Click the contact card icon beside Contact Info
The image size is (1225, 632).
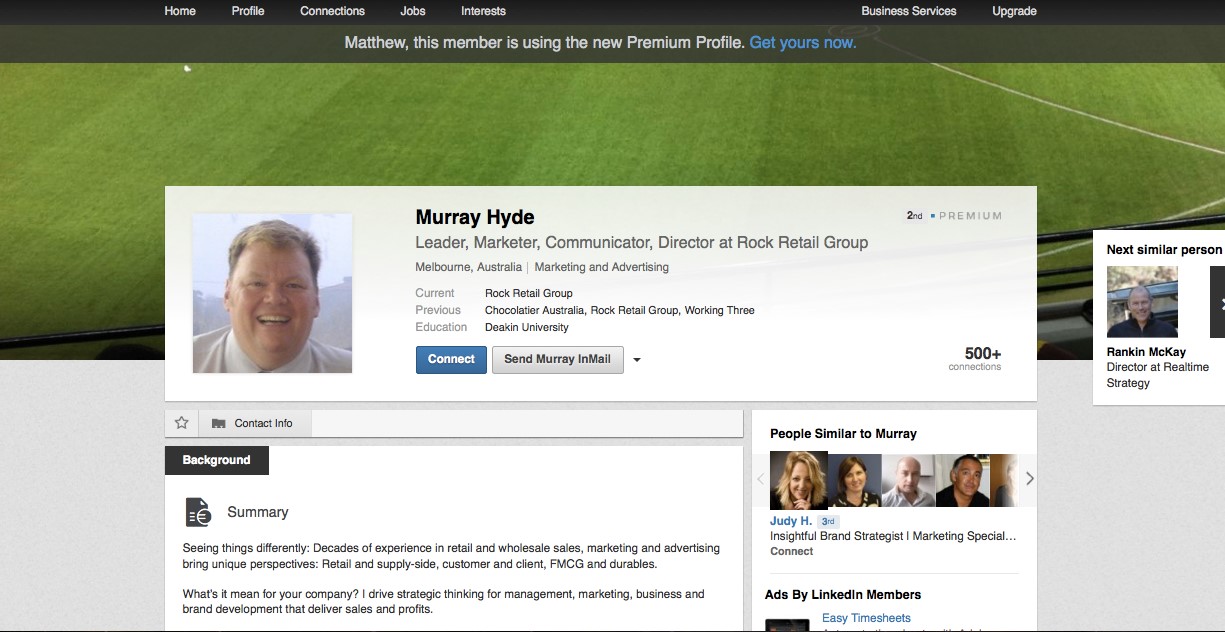pyautogui.click(x=219, y=424)
